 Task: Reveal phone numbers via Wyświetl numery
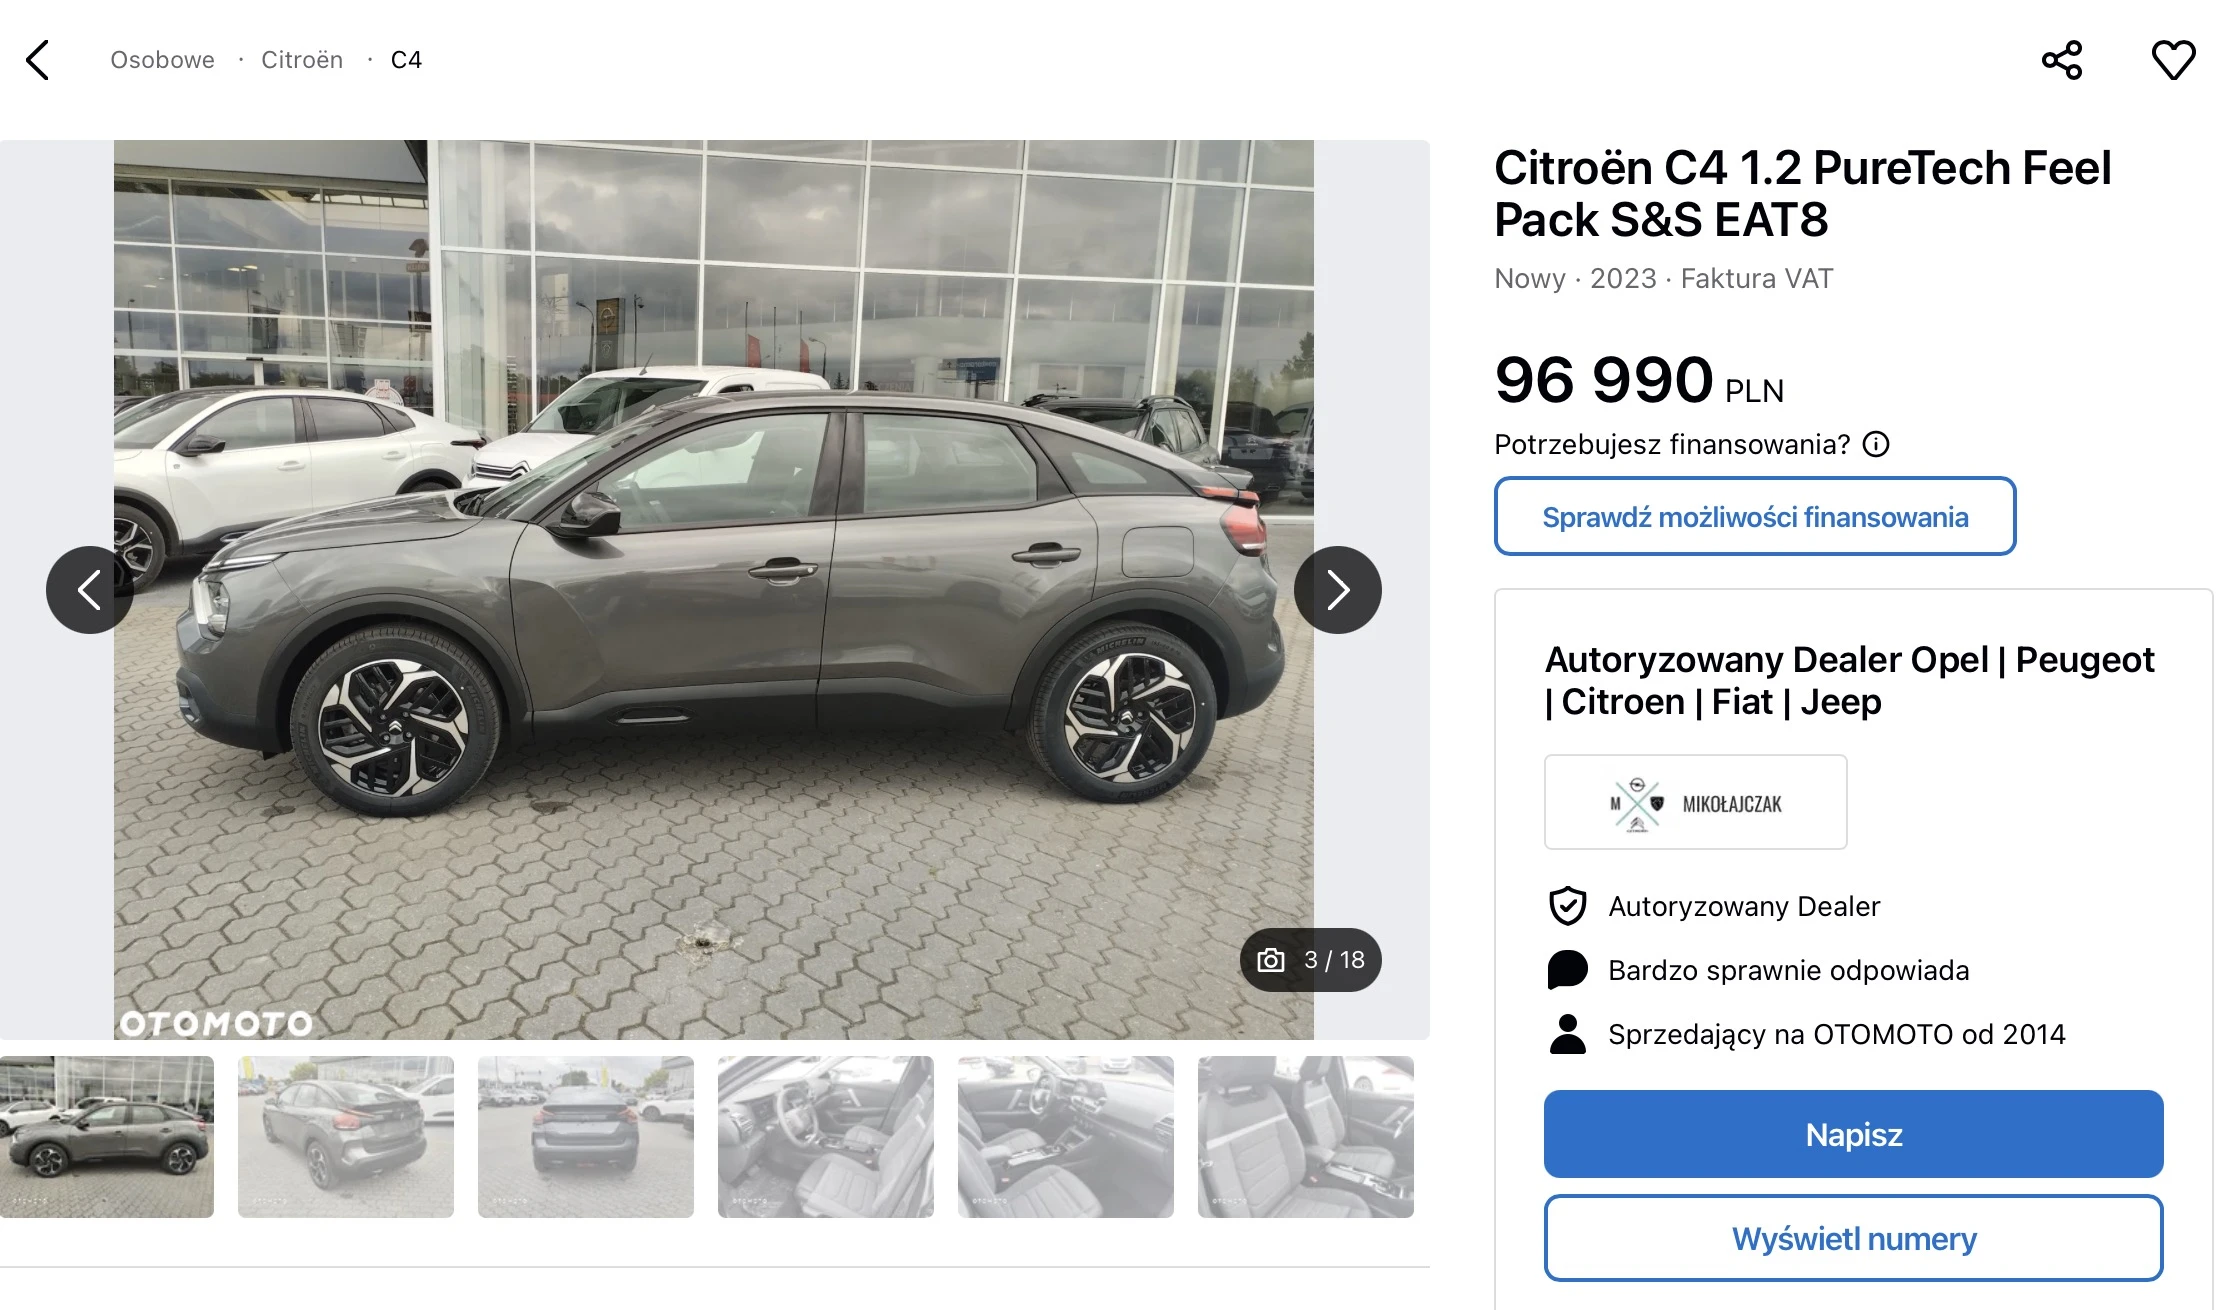coord(1854,1238)
